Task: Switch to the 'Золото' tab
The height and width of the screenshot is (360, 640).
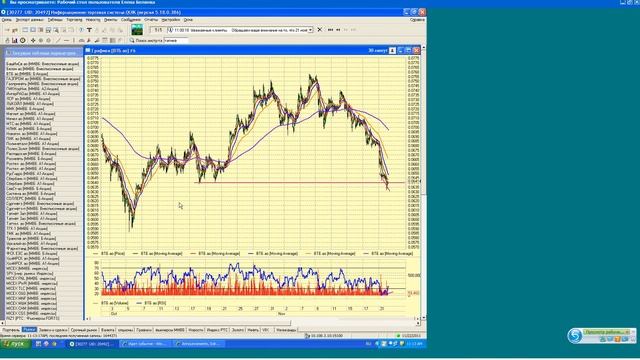Action: point(238,329)
